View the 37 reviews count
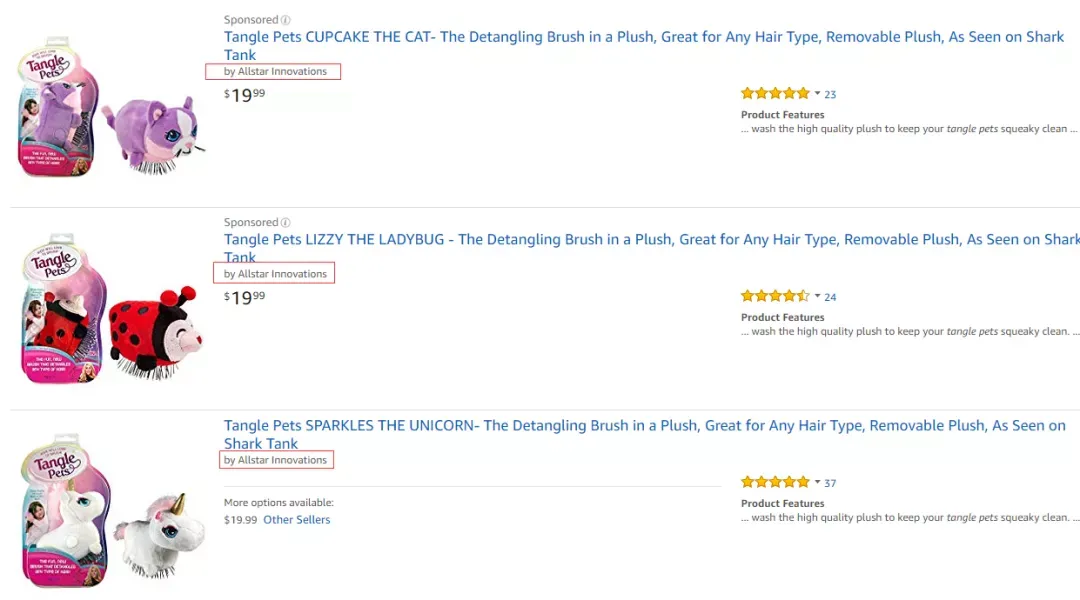 tap(830, 483)
